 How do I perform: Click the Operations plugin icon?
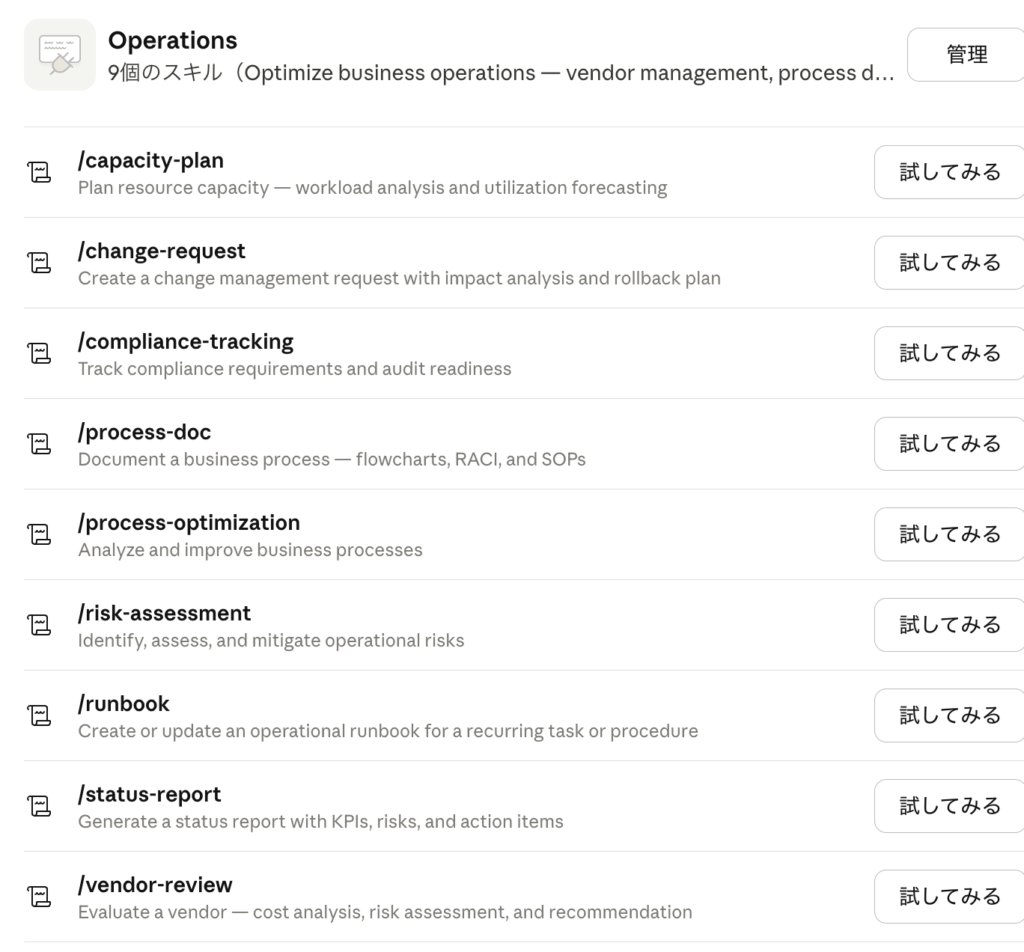[60, 55]
